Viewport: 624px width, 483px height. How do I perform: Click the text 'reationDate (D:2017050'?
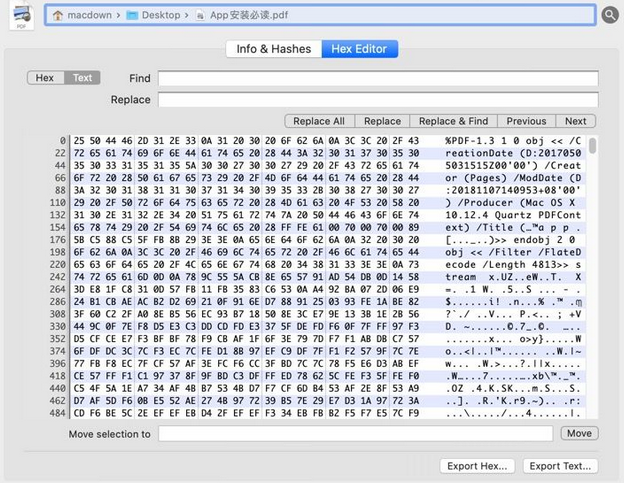click(513, 153)
